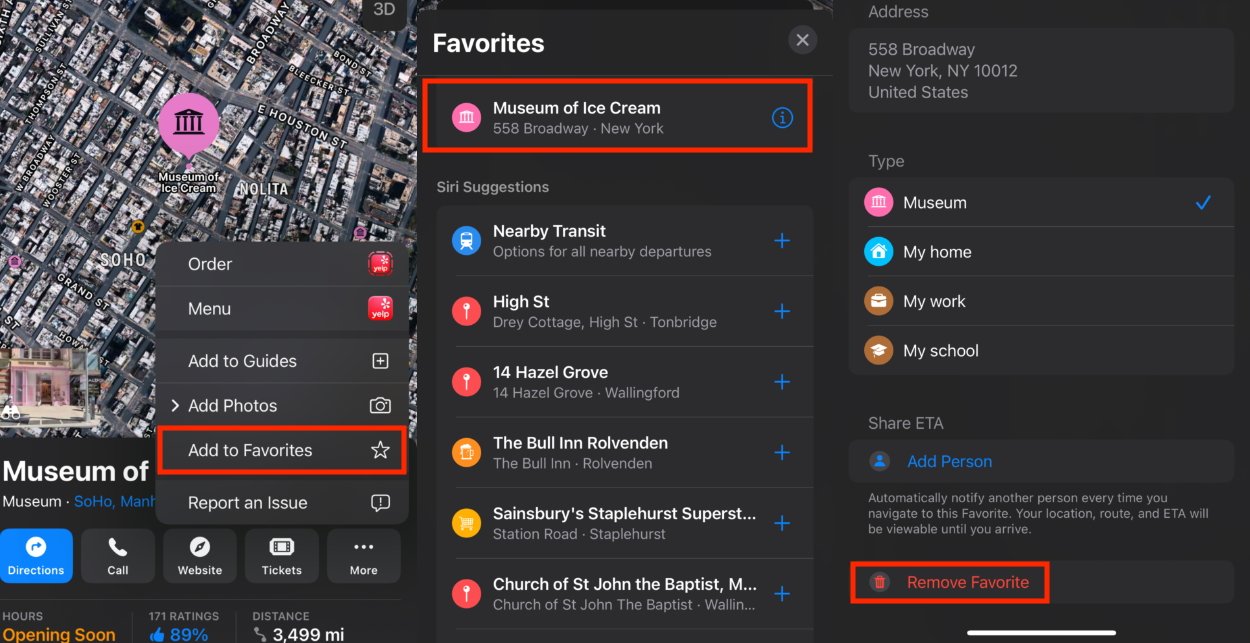
Task: Open info icon for Museum of Ice Cream
Action: 782,118
